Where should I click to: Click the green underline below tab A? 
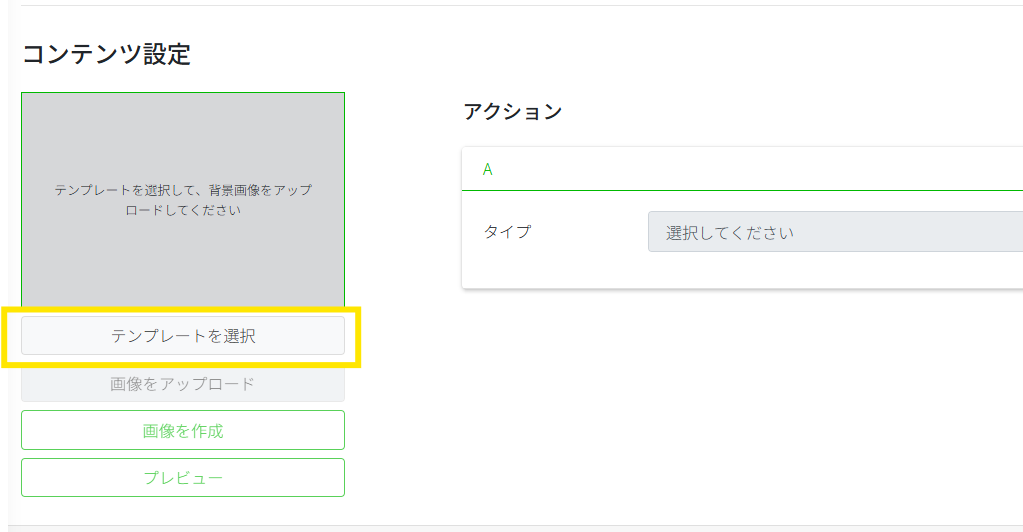pyautogui.click(x=740, y=190)
